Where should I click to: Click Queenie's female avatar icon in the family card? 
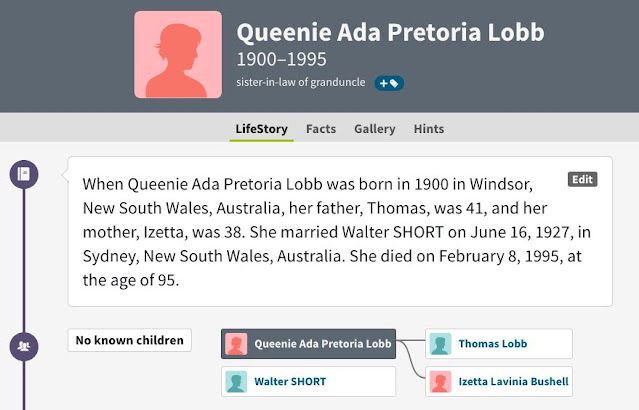tap(236, 344)
